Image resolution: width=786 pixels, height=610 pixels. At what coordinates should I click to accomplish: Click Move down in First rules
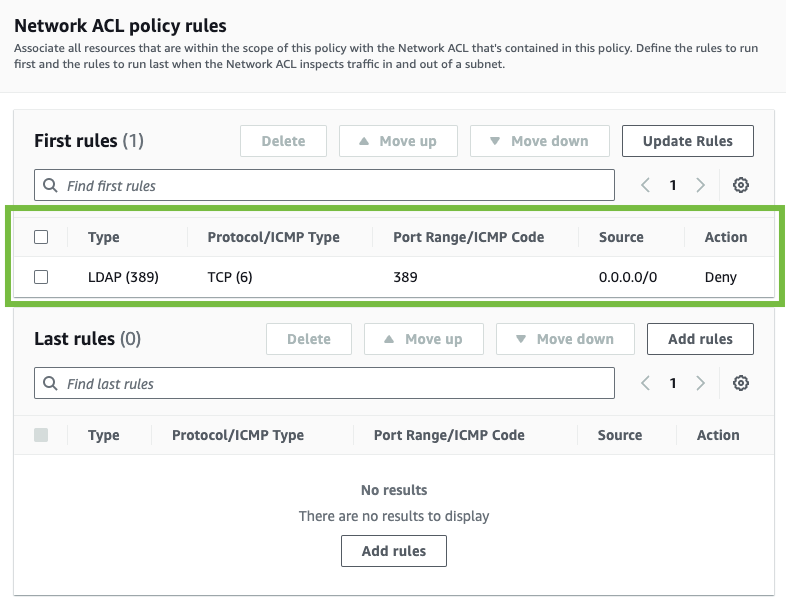point(539,141)
